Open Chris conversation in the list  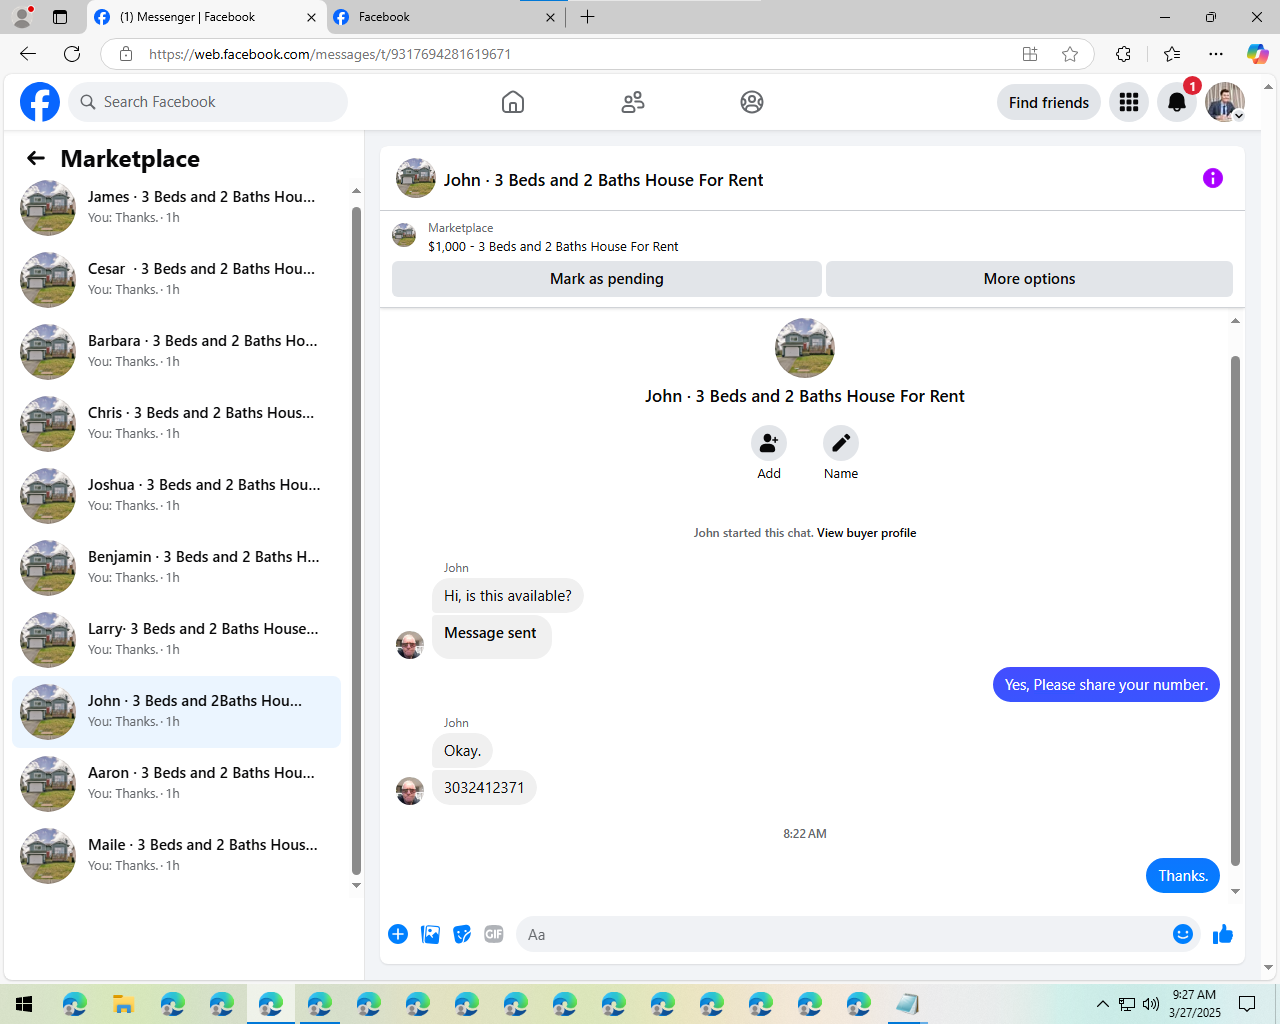(176, 423)
